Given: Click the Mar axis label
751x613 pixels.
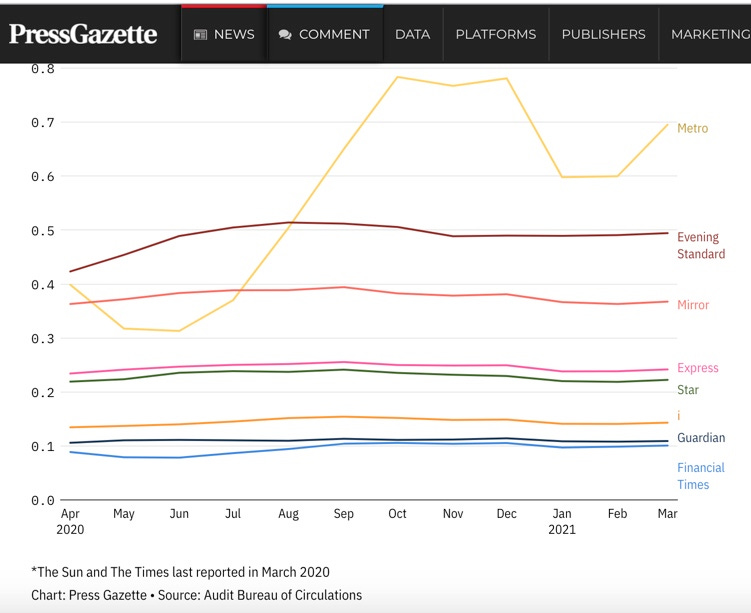Looking at the screenshot, I should [x=667, y=514].
